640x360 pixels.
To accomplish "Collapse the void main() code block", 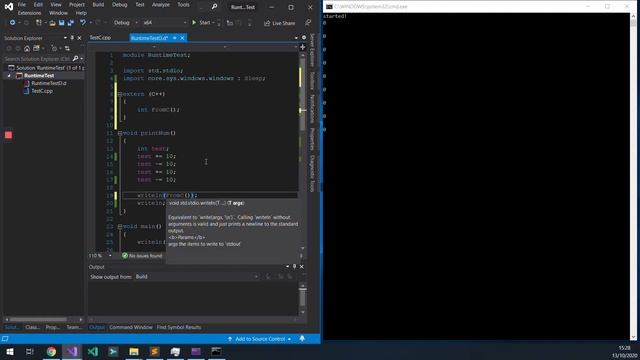I will [x=120, y=227].
